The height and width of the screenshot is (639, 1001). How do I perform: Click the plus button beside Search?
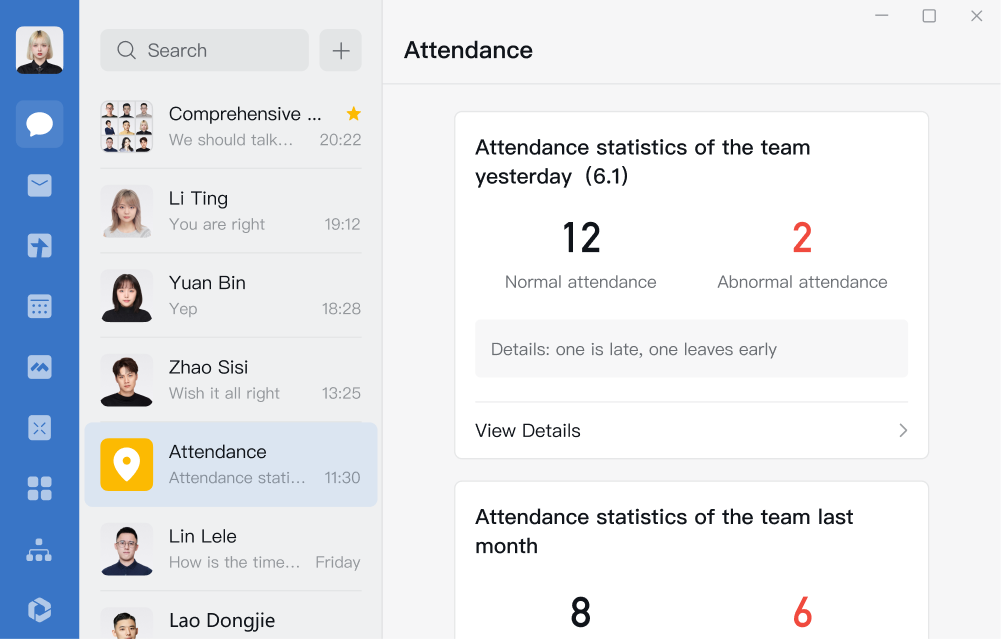(340, 50)
